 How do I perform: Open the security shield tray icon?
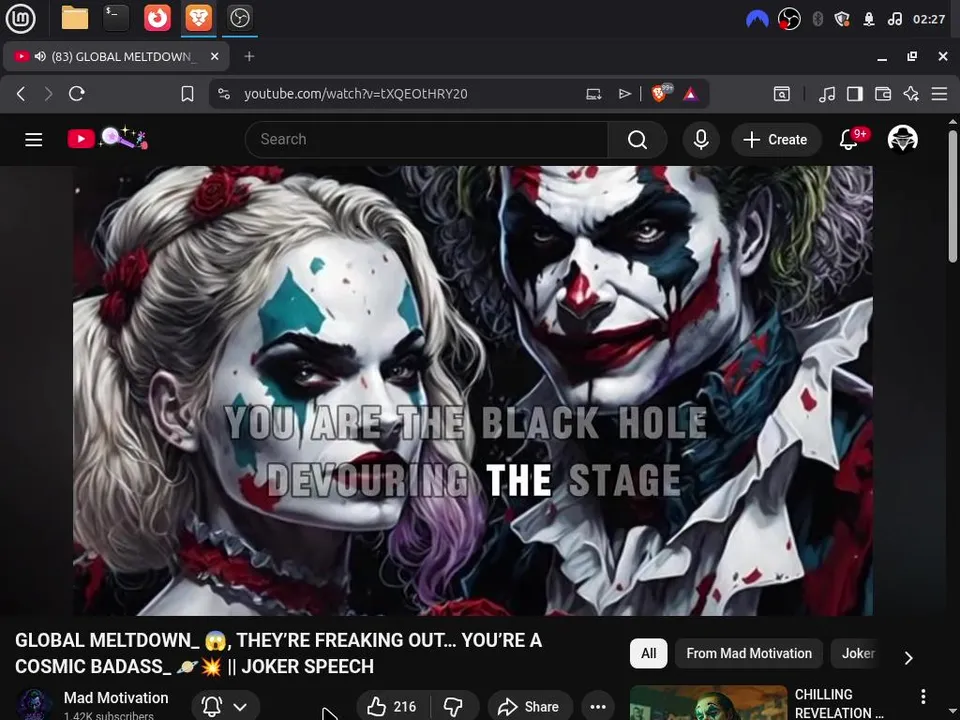842,19
